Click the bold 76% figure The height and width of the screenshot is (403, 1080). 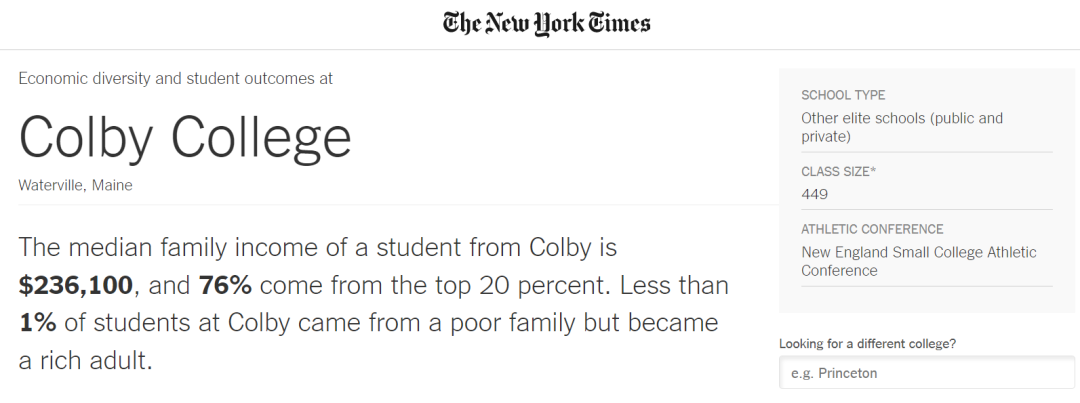point(224,286)
